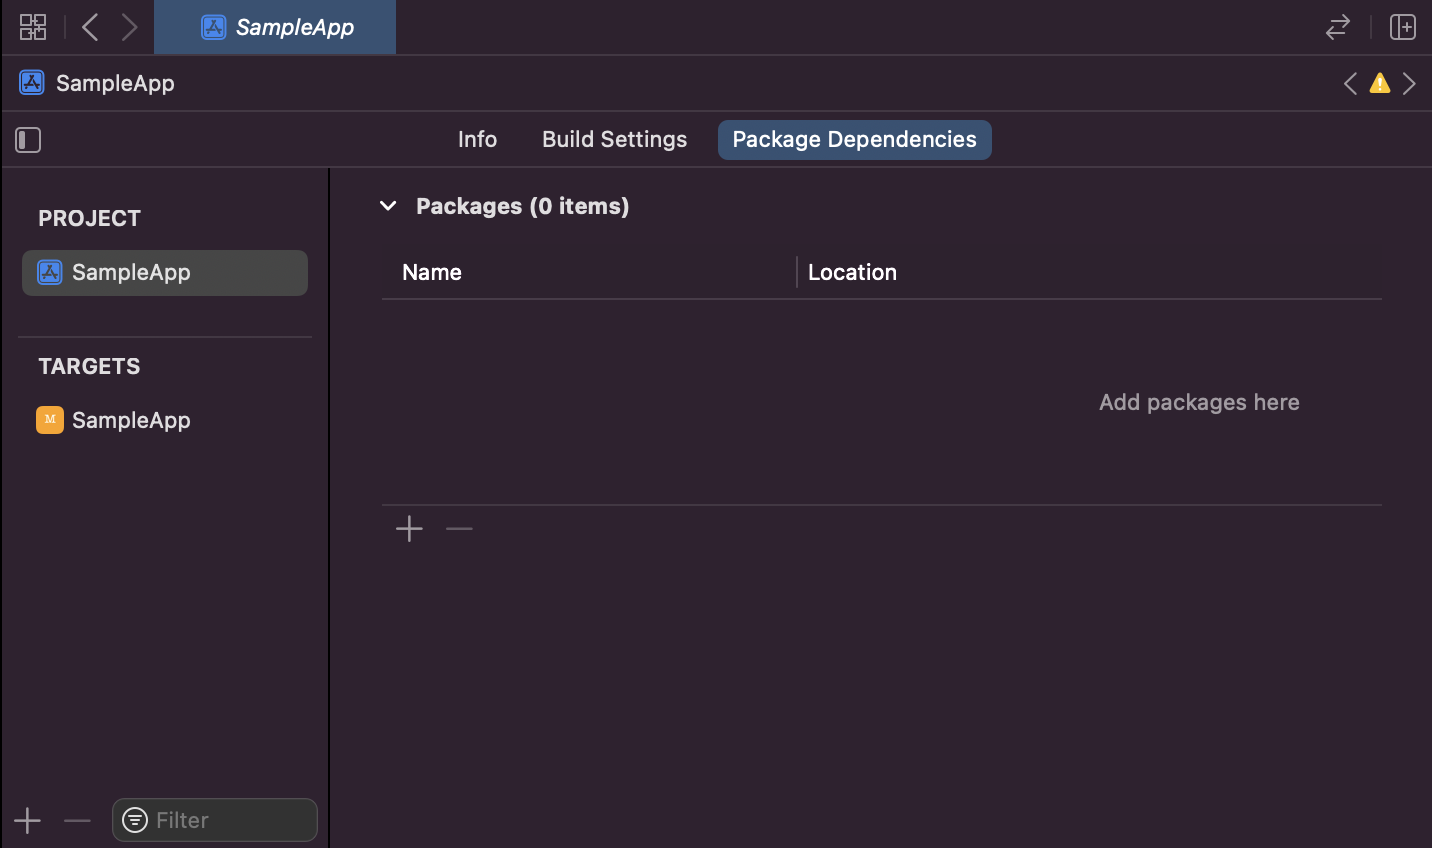Viewport: 1432px width, 848px height.
Task: Select the Package Dependencies tab
Action: tap(854, 140)
